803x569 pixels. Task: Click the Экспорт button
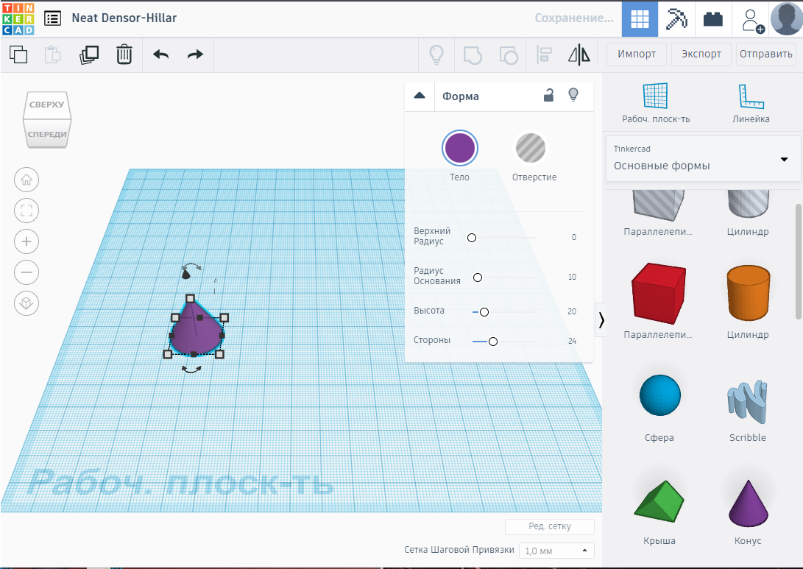pos(701,54)
